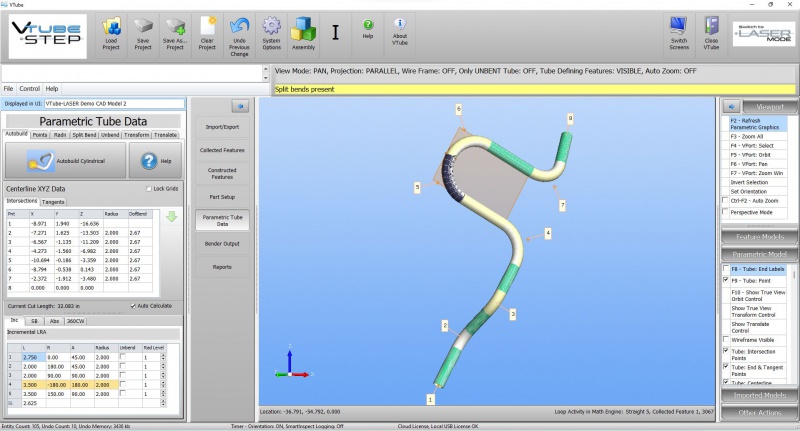Expand the Imported Models panel header

tap(759, 395)
